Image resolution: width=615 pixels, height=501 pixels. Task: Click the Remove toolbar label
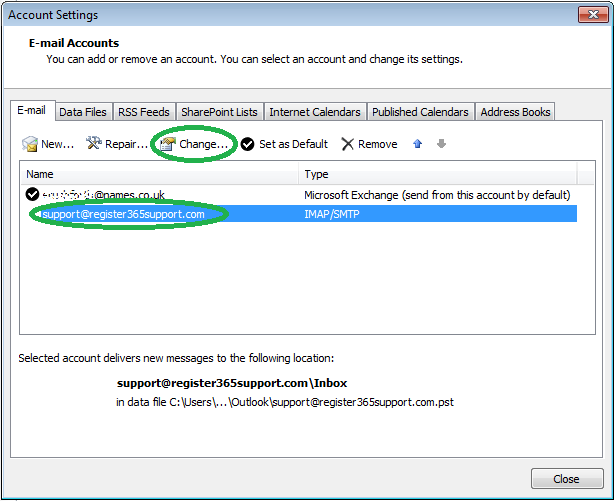tap(378, 144)
